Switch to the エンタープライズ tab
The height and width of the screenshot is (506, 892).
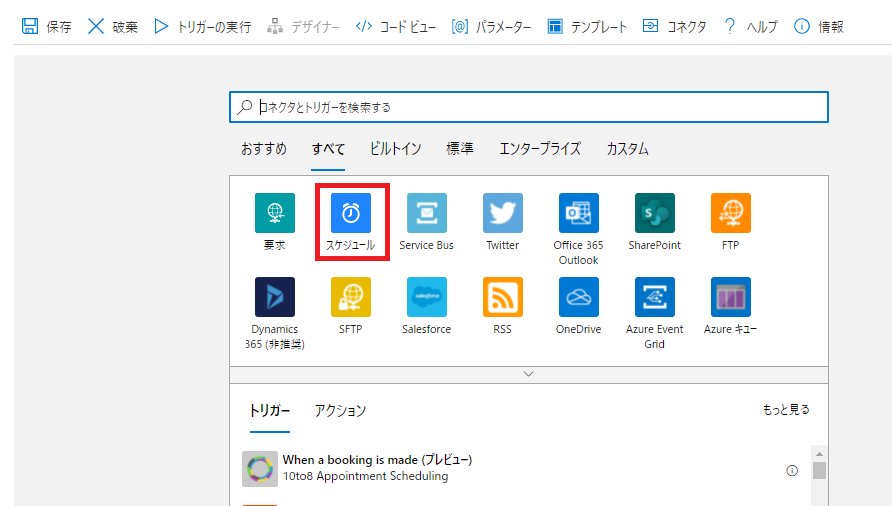540,149
